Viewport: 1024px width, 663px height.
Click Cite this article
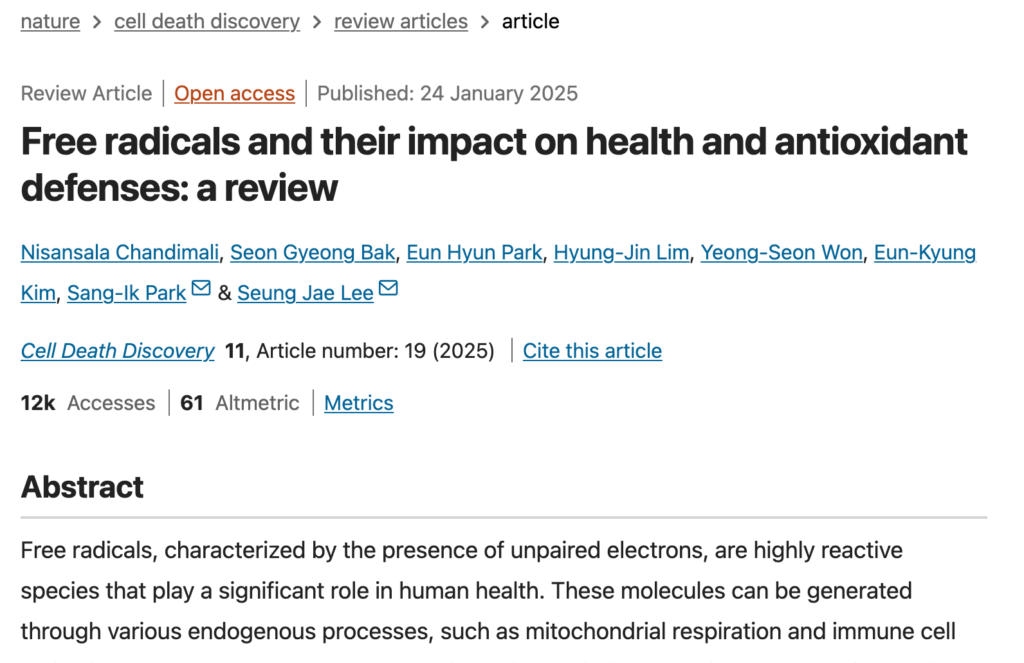tap(592, 351)
